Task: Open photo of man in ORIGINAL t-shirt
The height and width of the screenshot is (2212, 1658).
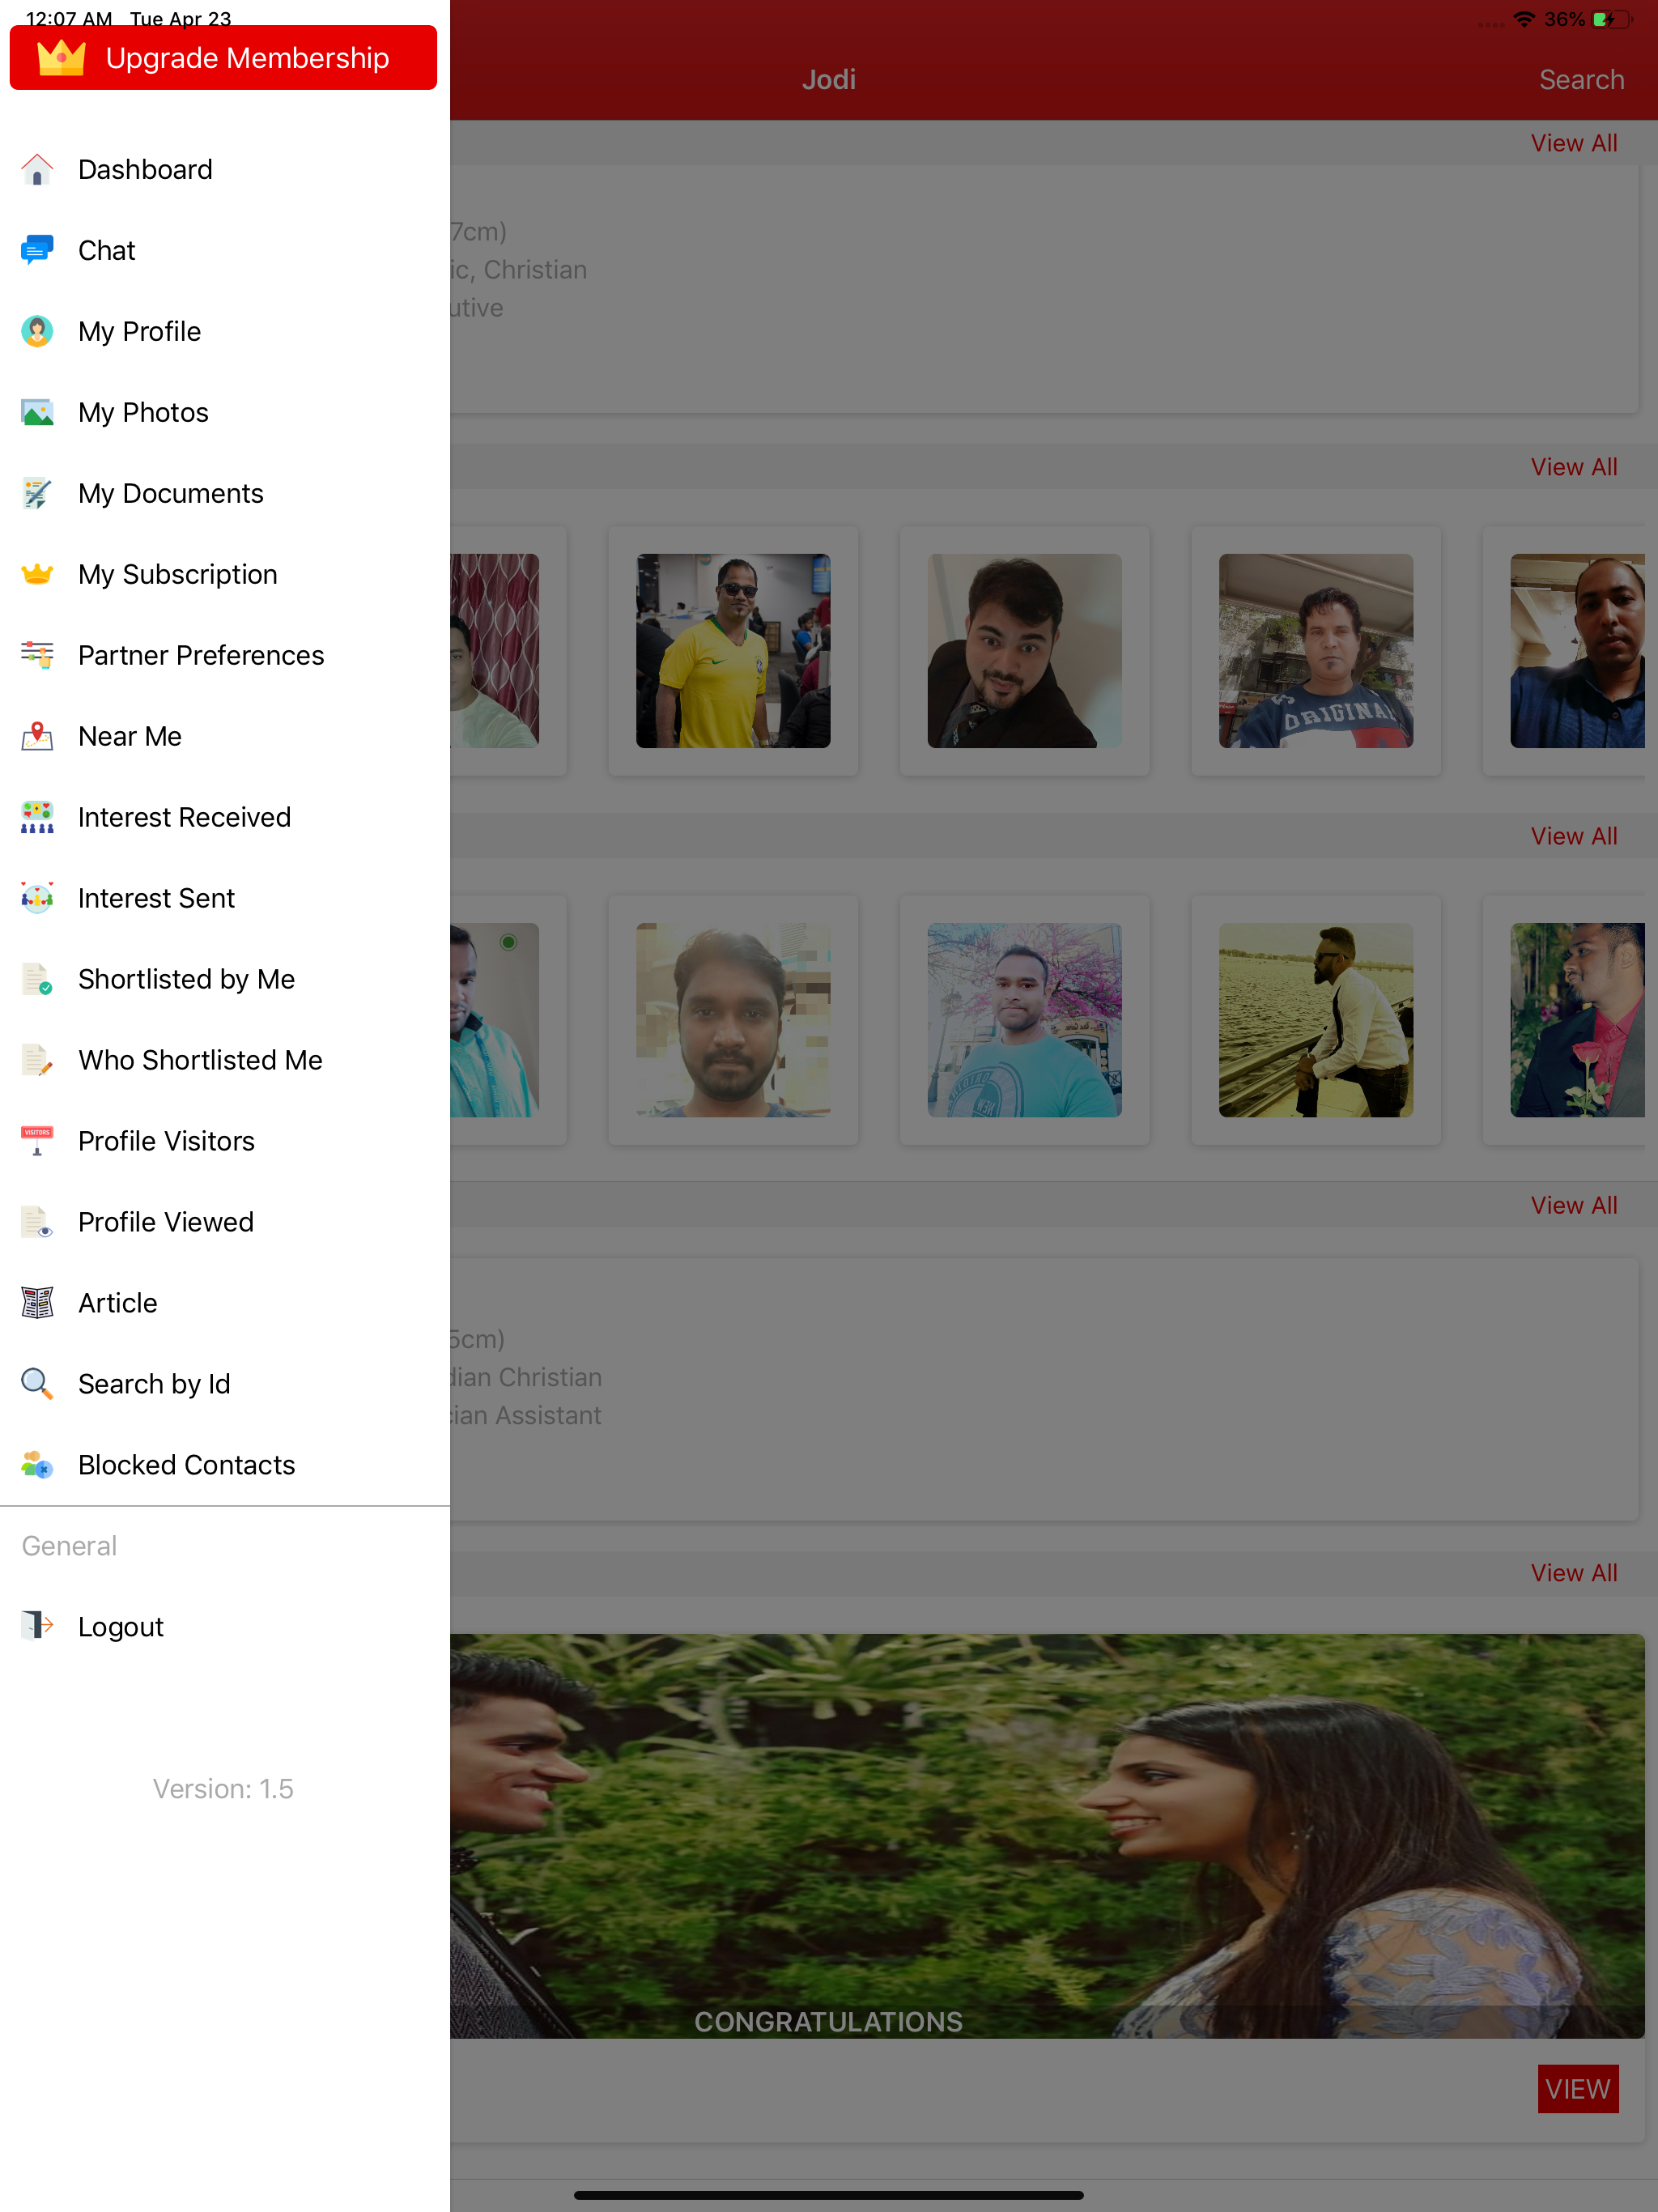Action: point(1315,650)
